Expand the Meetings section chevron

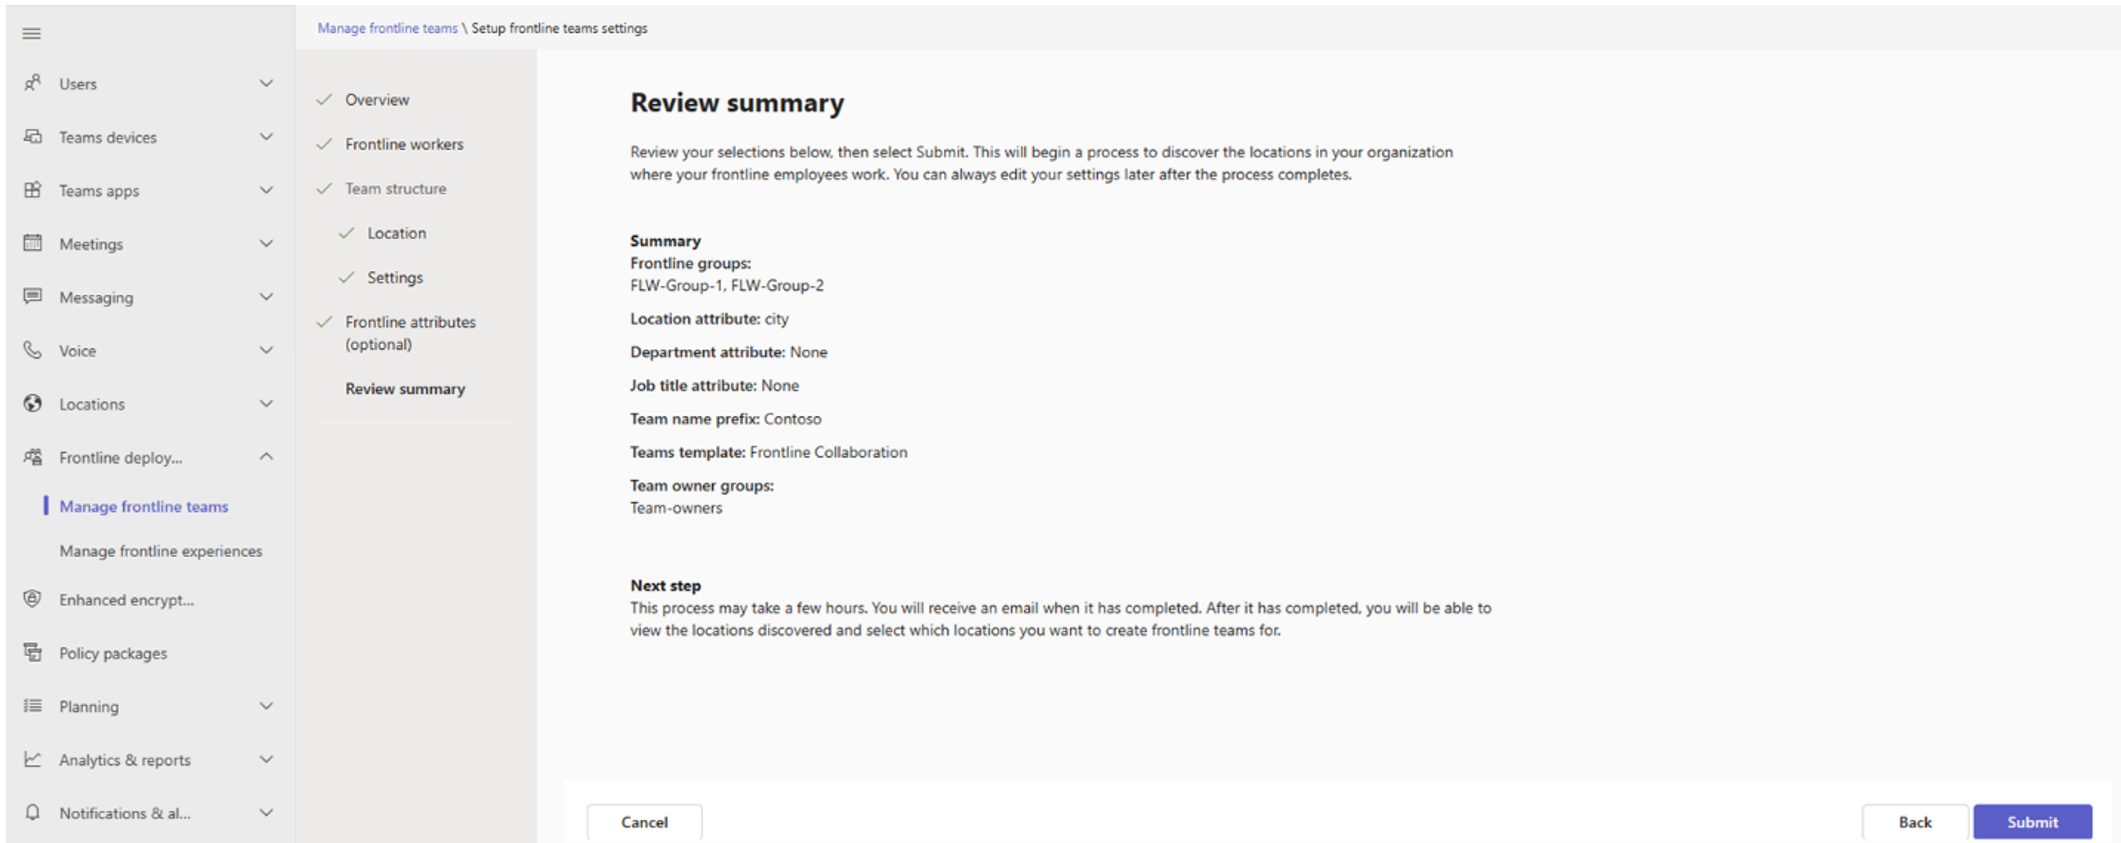(x=266, y=243)
